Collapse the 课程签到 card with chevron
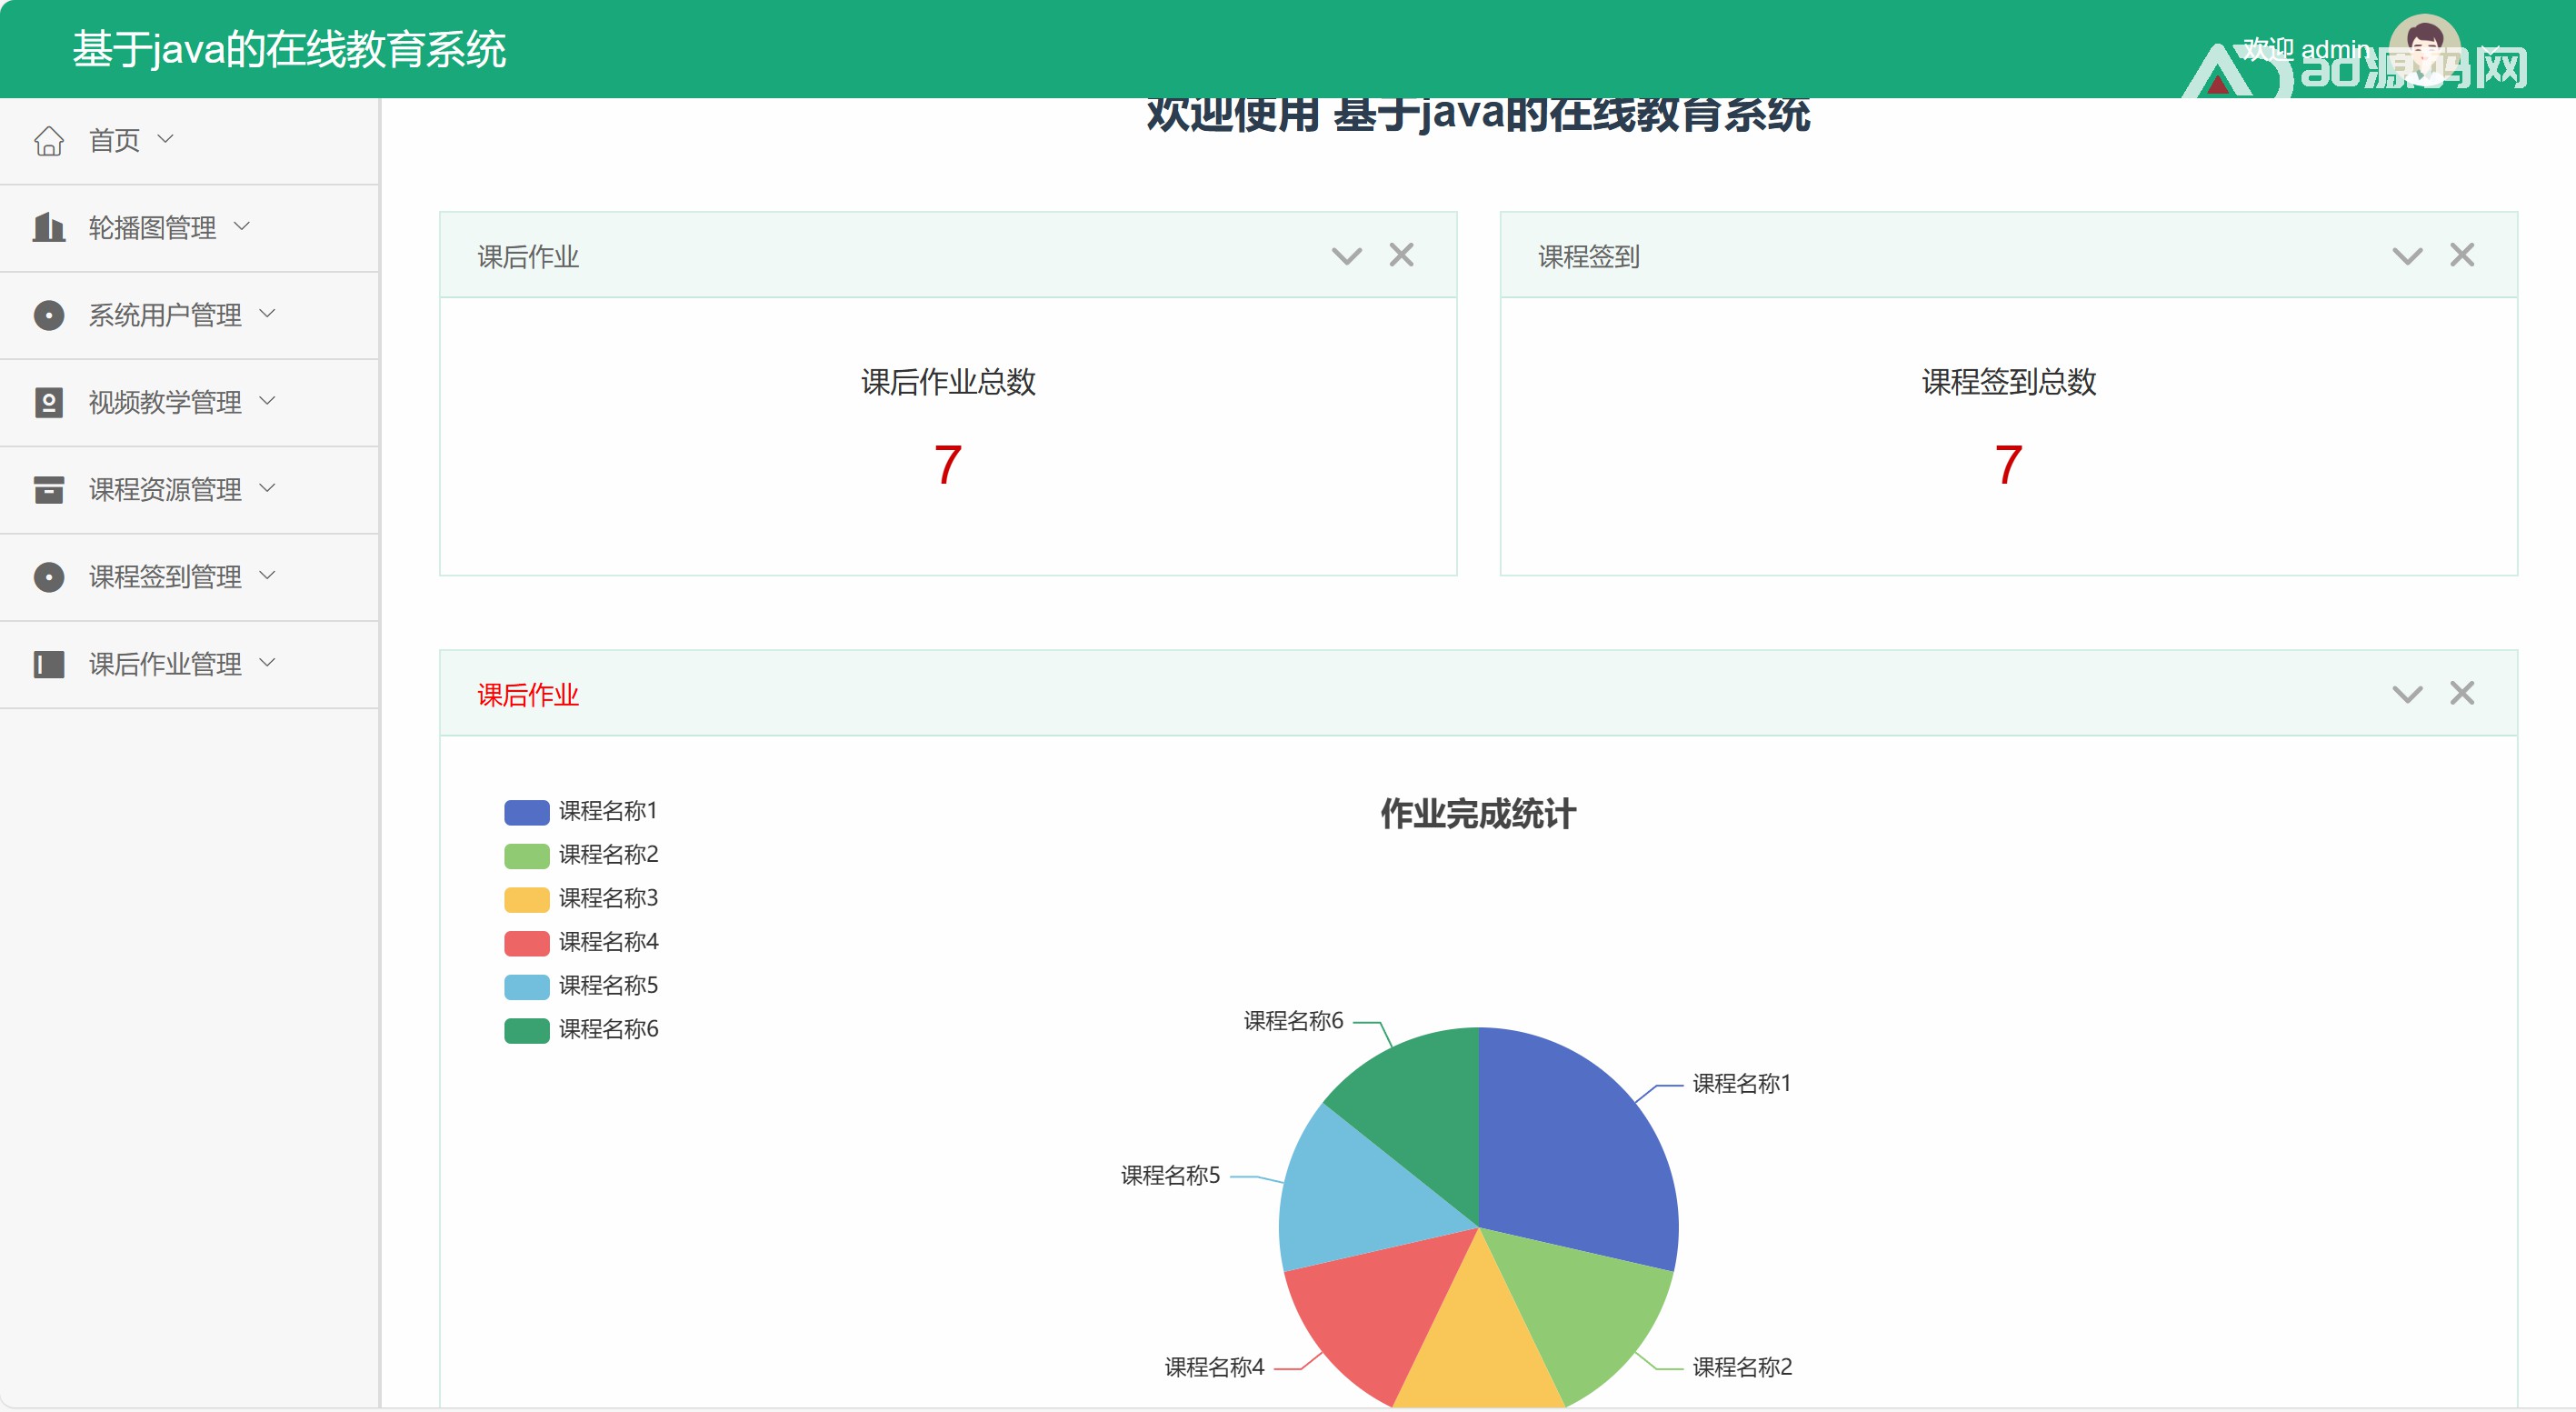Image resolution: width=2576 pixels, height=1412 pixels. (2406, 256)
